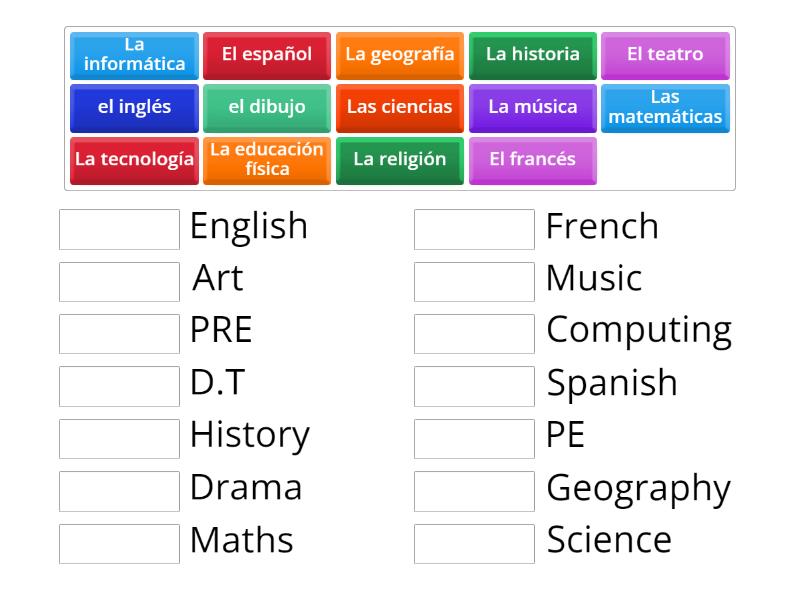The image size is (800, 600).
Task: Click the empty box next to Maths
Action: [x=119, y=543]
